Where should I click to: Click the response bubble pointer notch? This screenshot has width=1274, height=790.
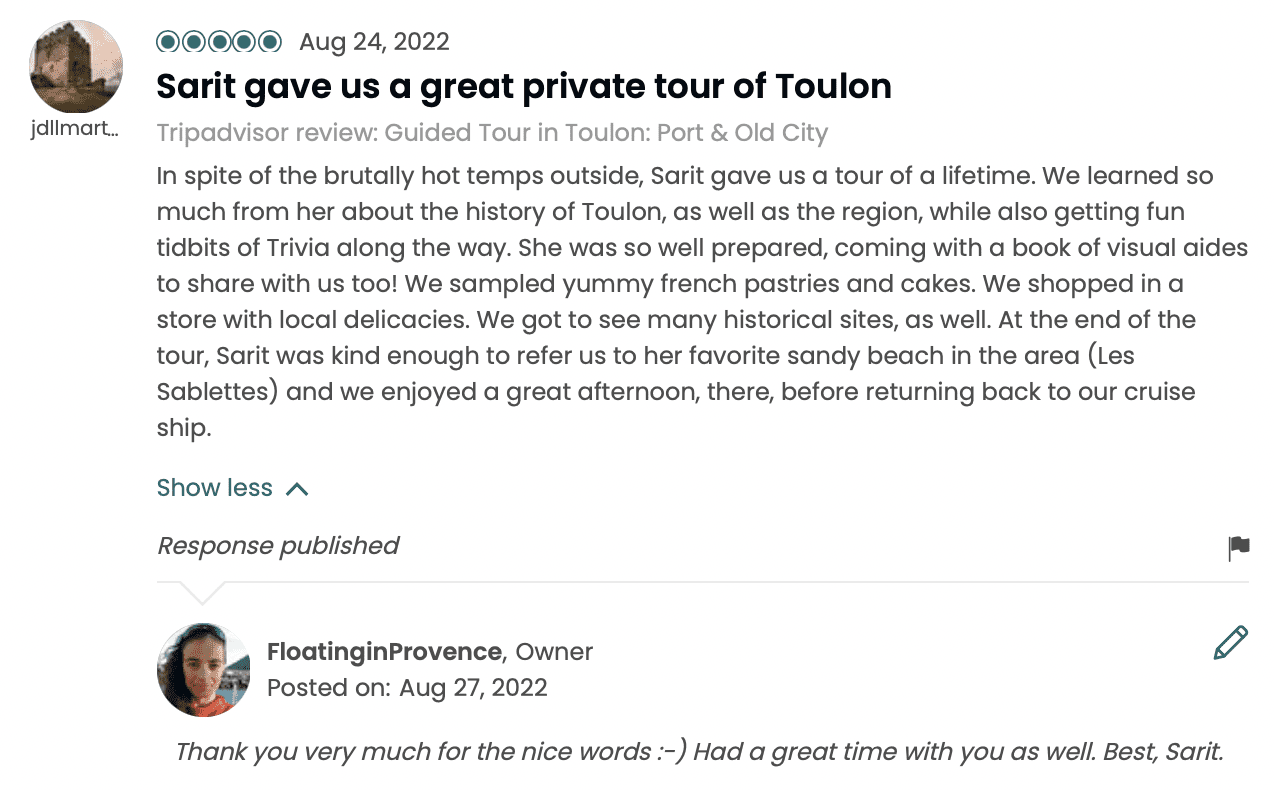[x=203, y=593]
